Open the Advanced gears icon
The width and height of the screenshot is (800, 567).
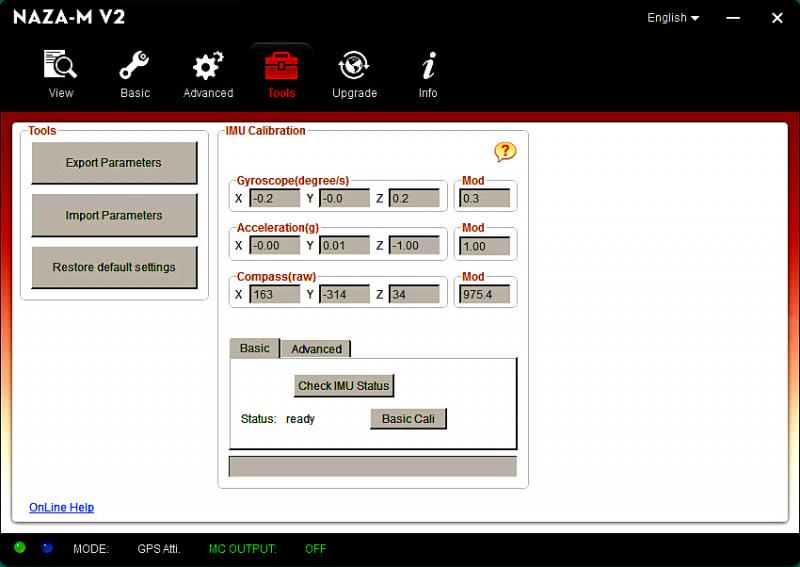[x=208, y=67]
